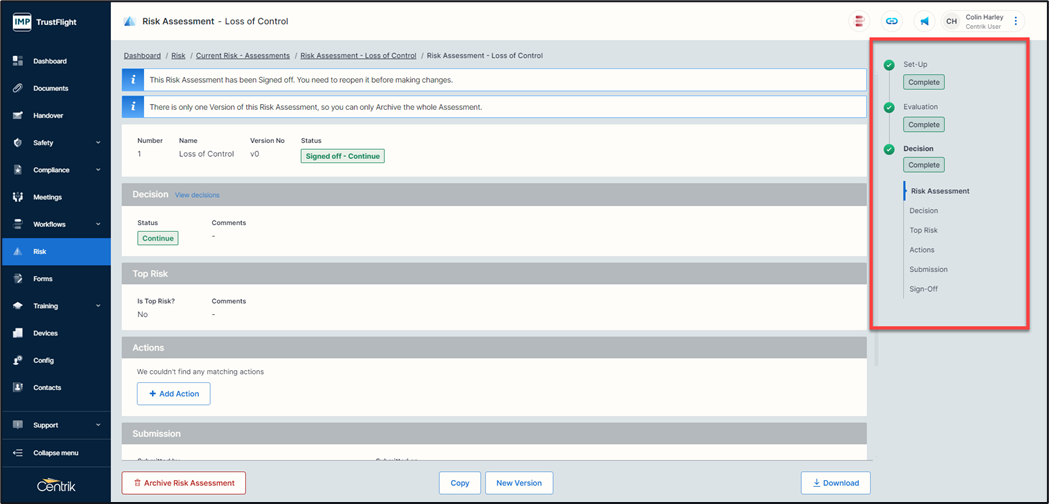Click the Set-Up green check step
Viewport: 1049px width, 504px height.
(889, 65)
